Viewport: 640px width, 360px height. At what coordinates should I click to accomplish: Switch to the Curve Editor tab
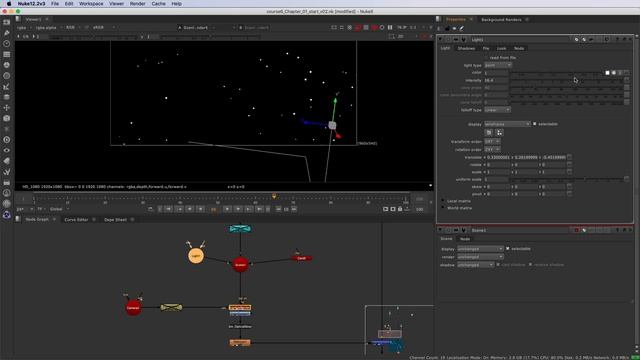coord(76,220)
